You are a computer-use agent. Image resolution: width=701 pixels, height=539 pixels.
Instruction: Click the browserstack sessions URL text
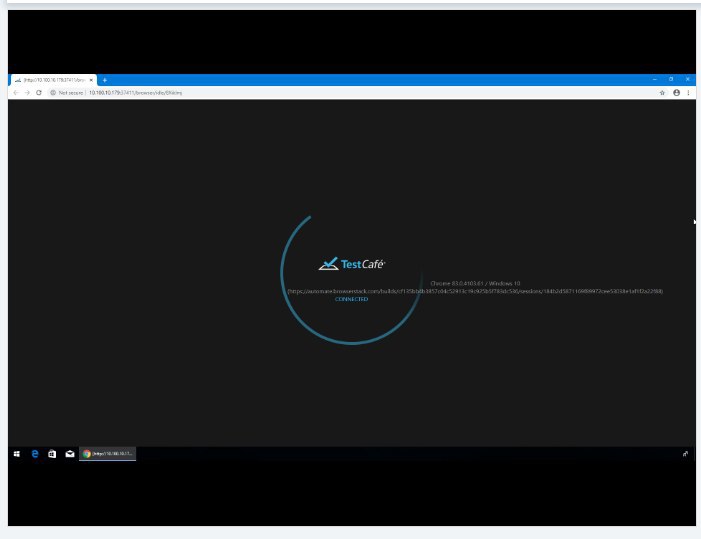point(475,291)
